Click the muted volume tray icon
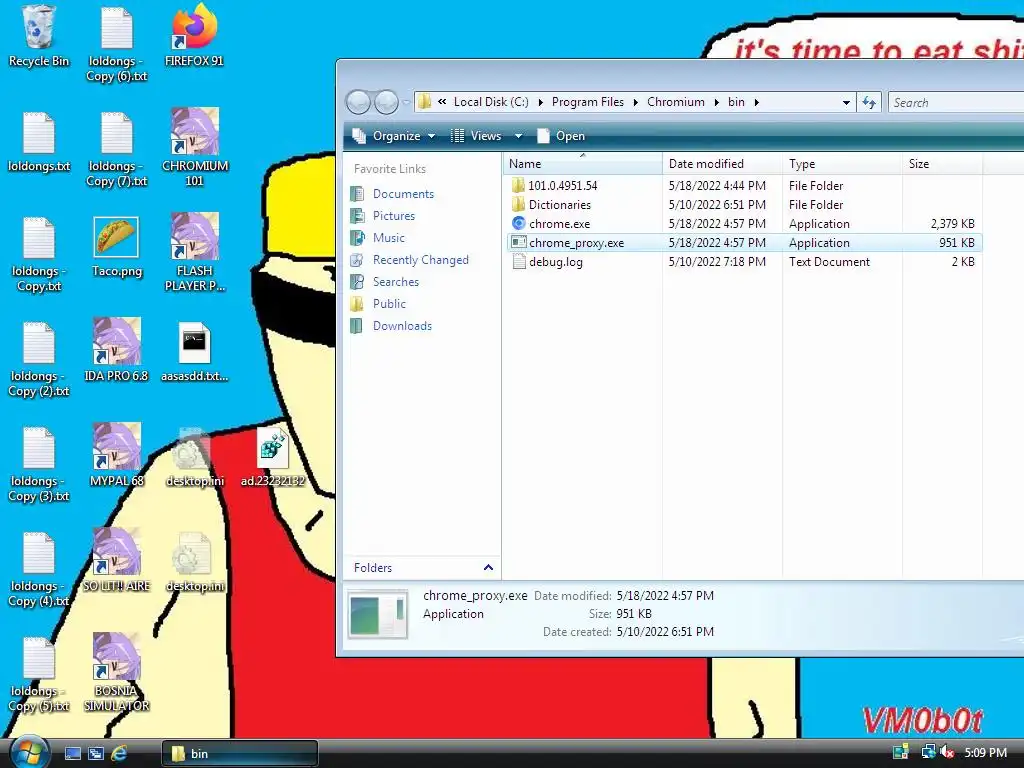1024x768 pixels. (947, 753)
